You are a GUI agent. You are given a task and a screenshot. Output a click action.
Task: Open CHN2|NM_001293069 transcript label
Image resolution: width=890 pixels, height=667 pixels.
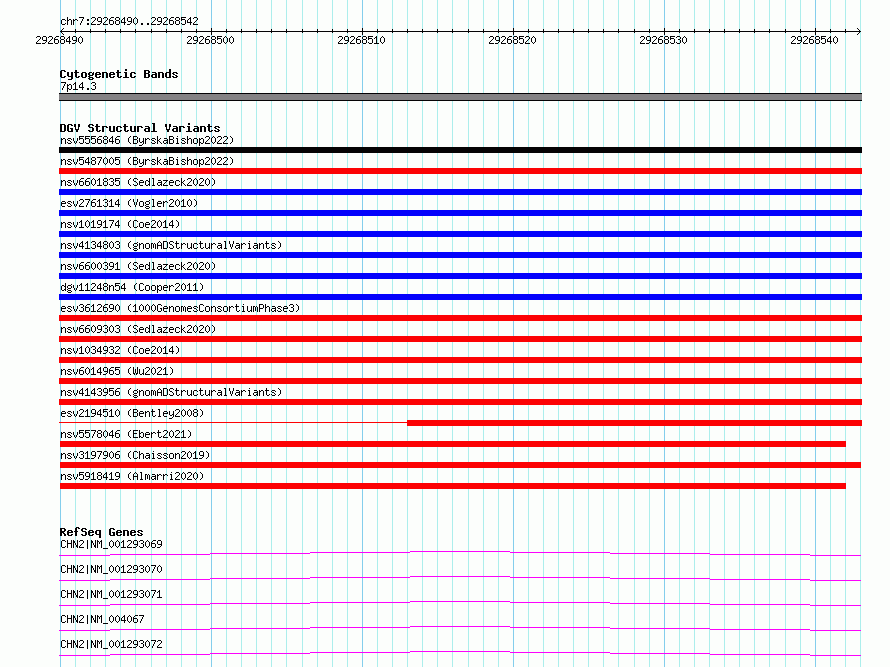coord(111,544)
